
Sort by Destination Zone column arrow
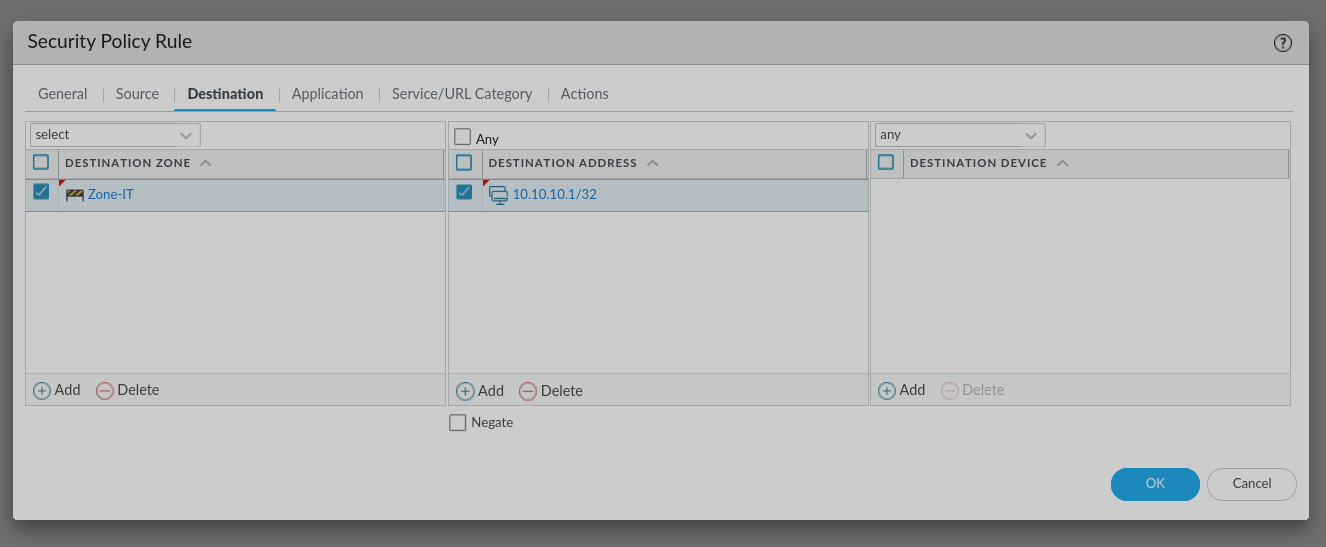tap(206, 163)
